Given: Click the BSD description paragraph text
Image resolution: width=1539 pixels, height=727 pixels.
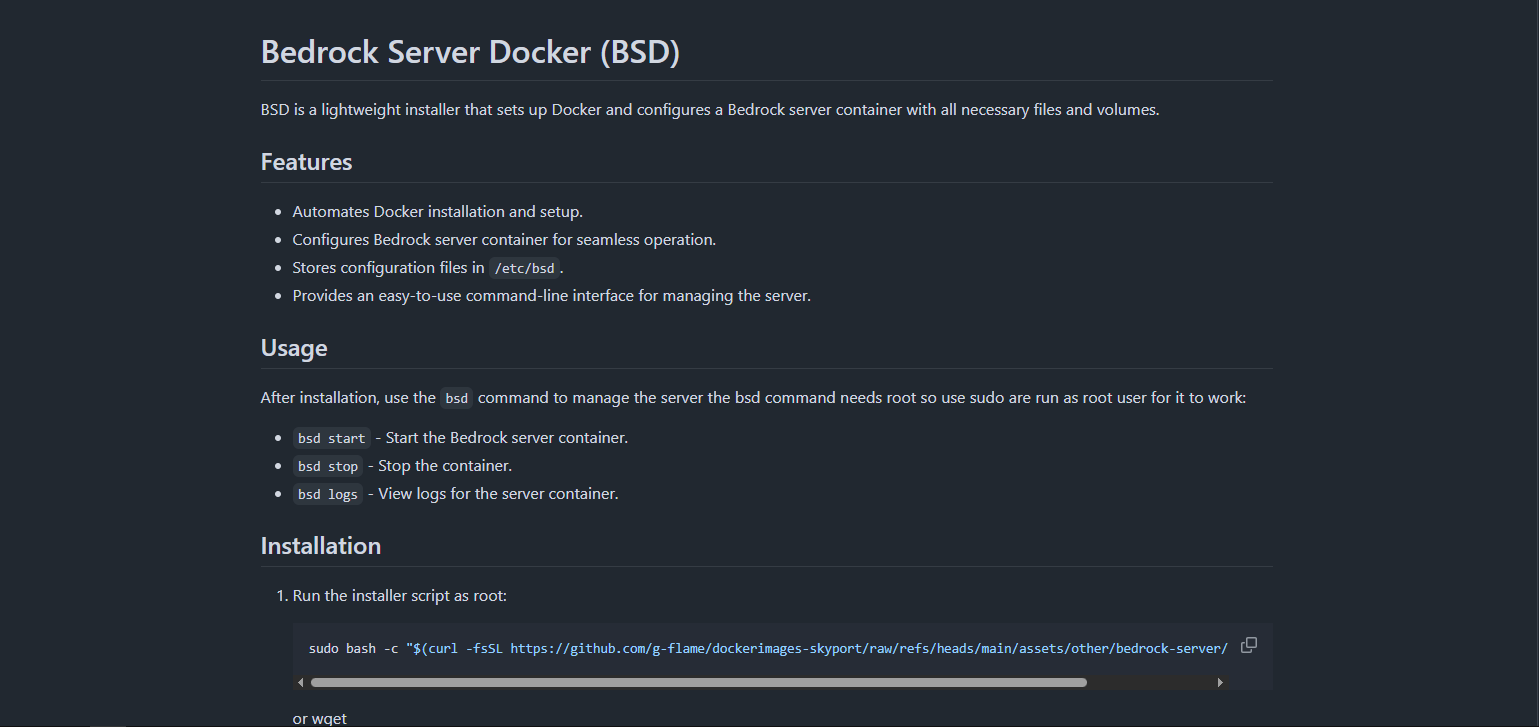Looking at the screenshot, I should pos(710,109).
